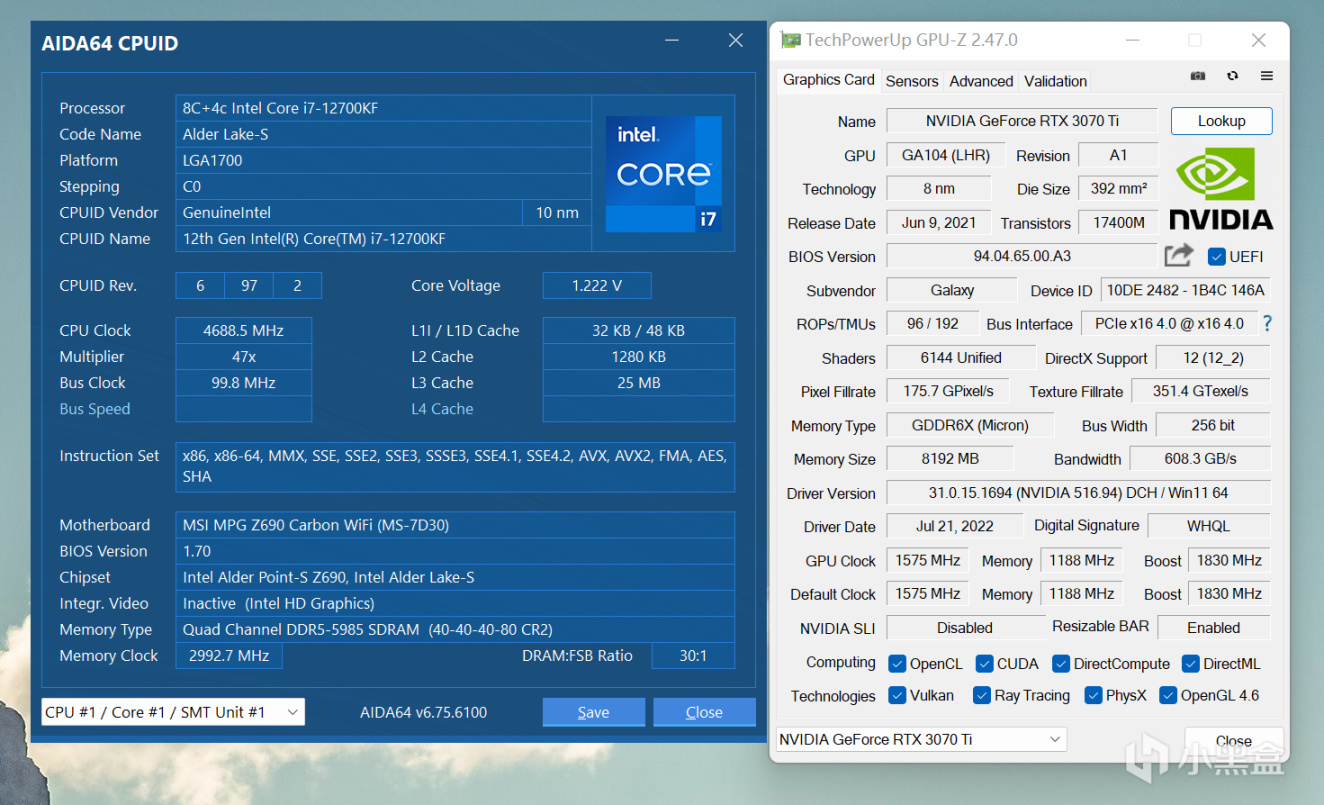This screenshot has width=1324, height=805.
Task: Open the CPU core selector dropdown
Action: click(x=173, y=712)
